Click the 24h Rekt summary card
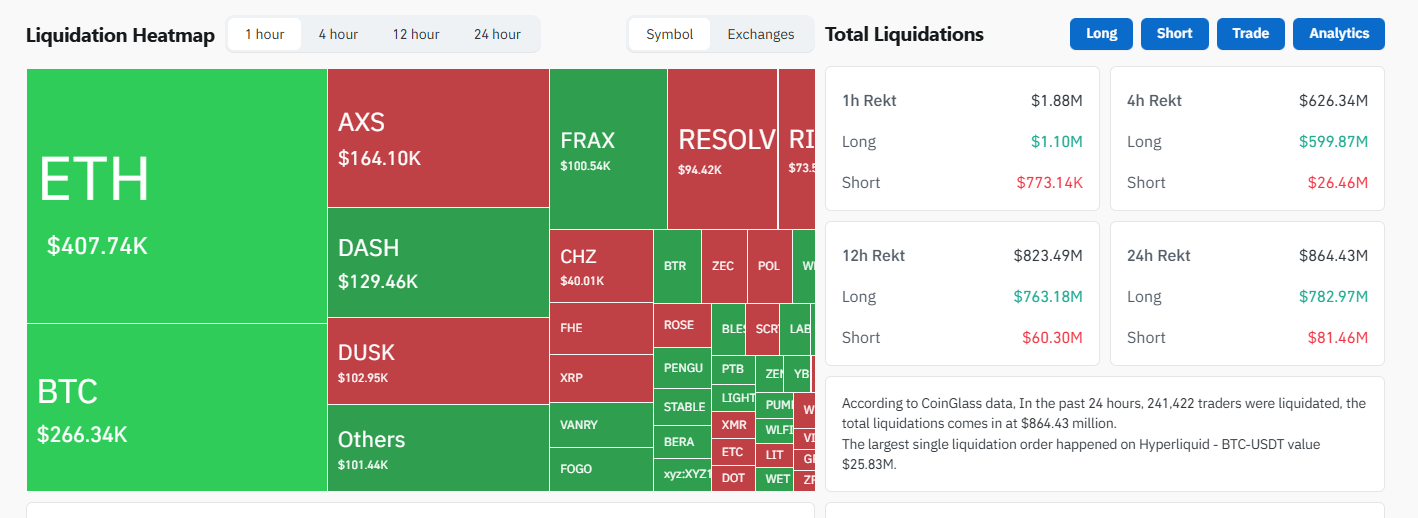1418x518 pixels. [x=1247, y=293]
